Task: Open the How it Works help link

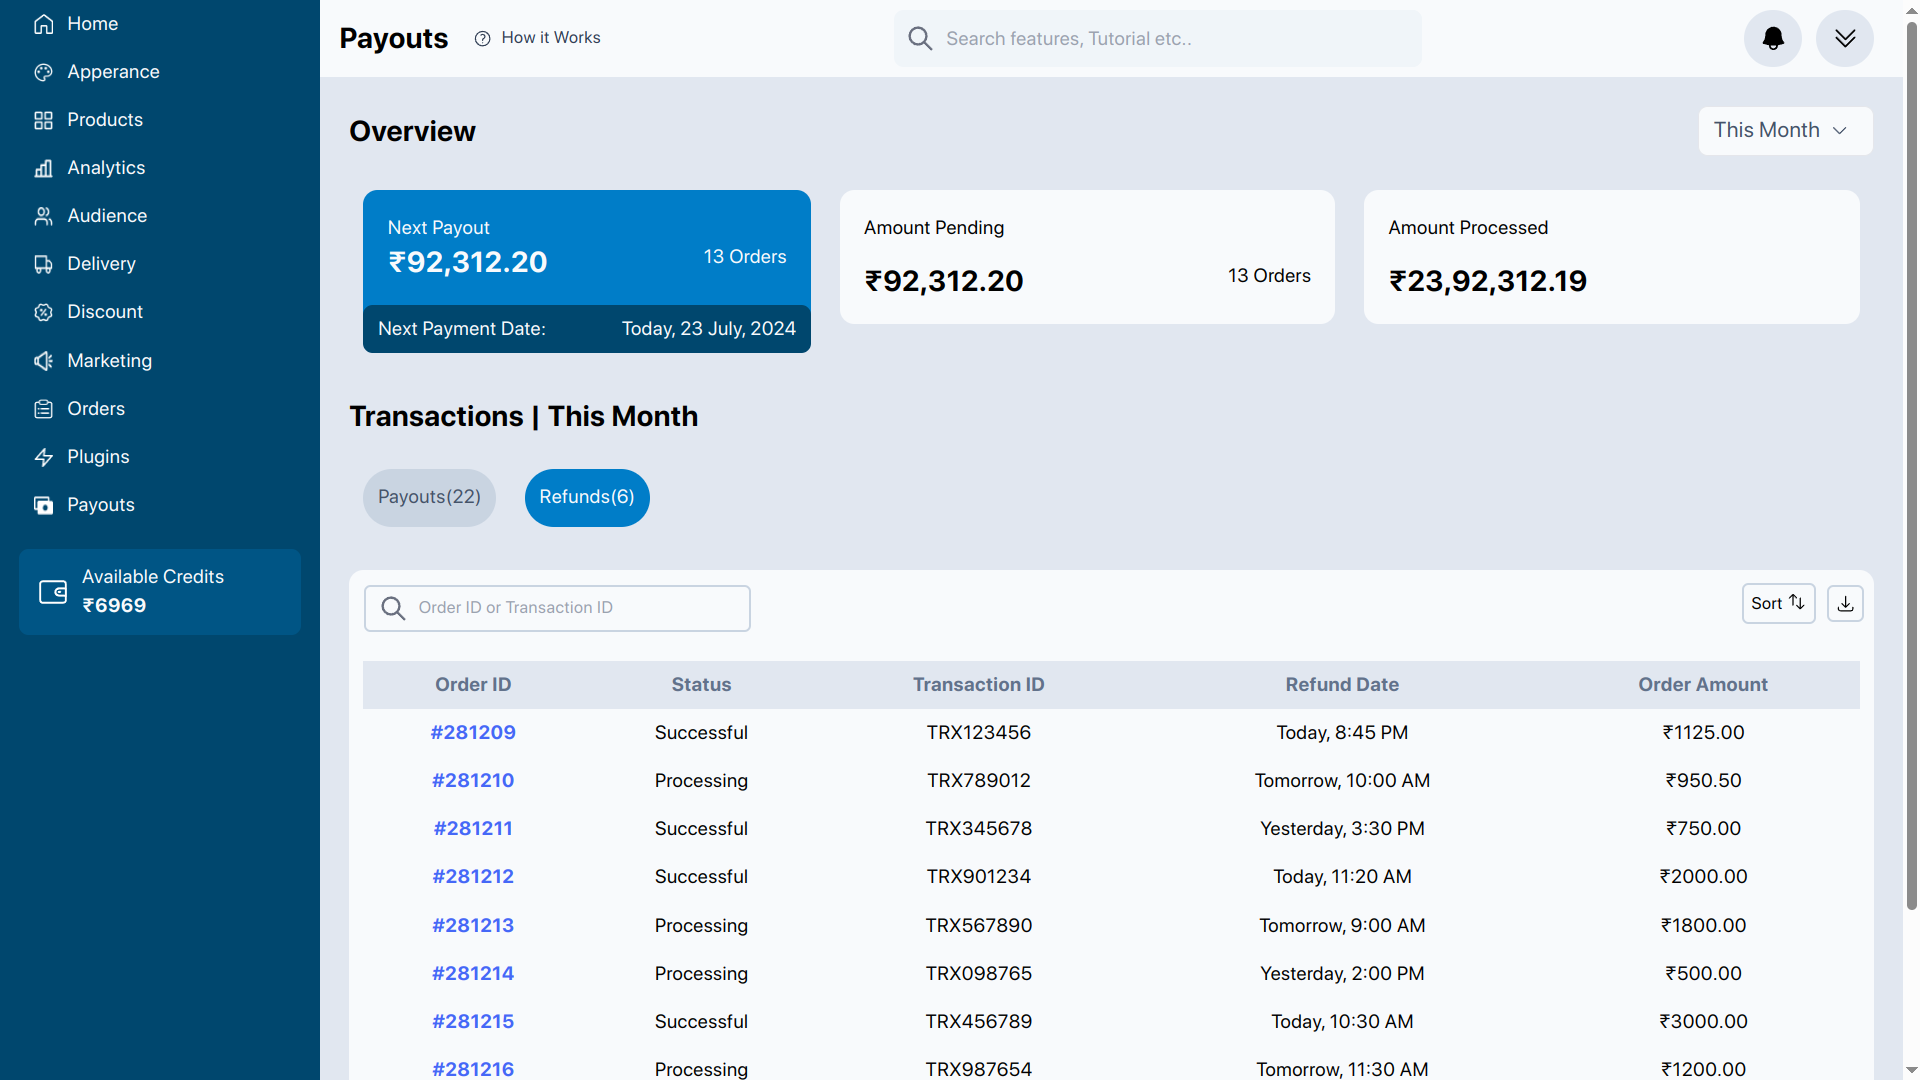Action: pyautogui.click(x=538, y=38)
